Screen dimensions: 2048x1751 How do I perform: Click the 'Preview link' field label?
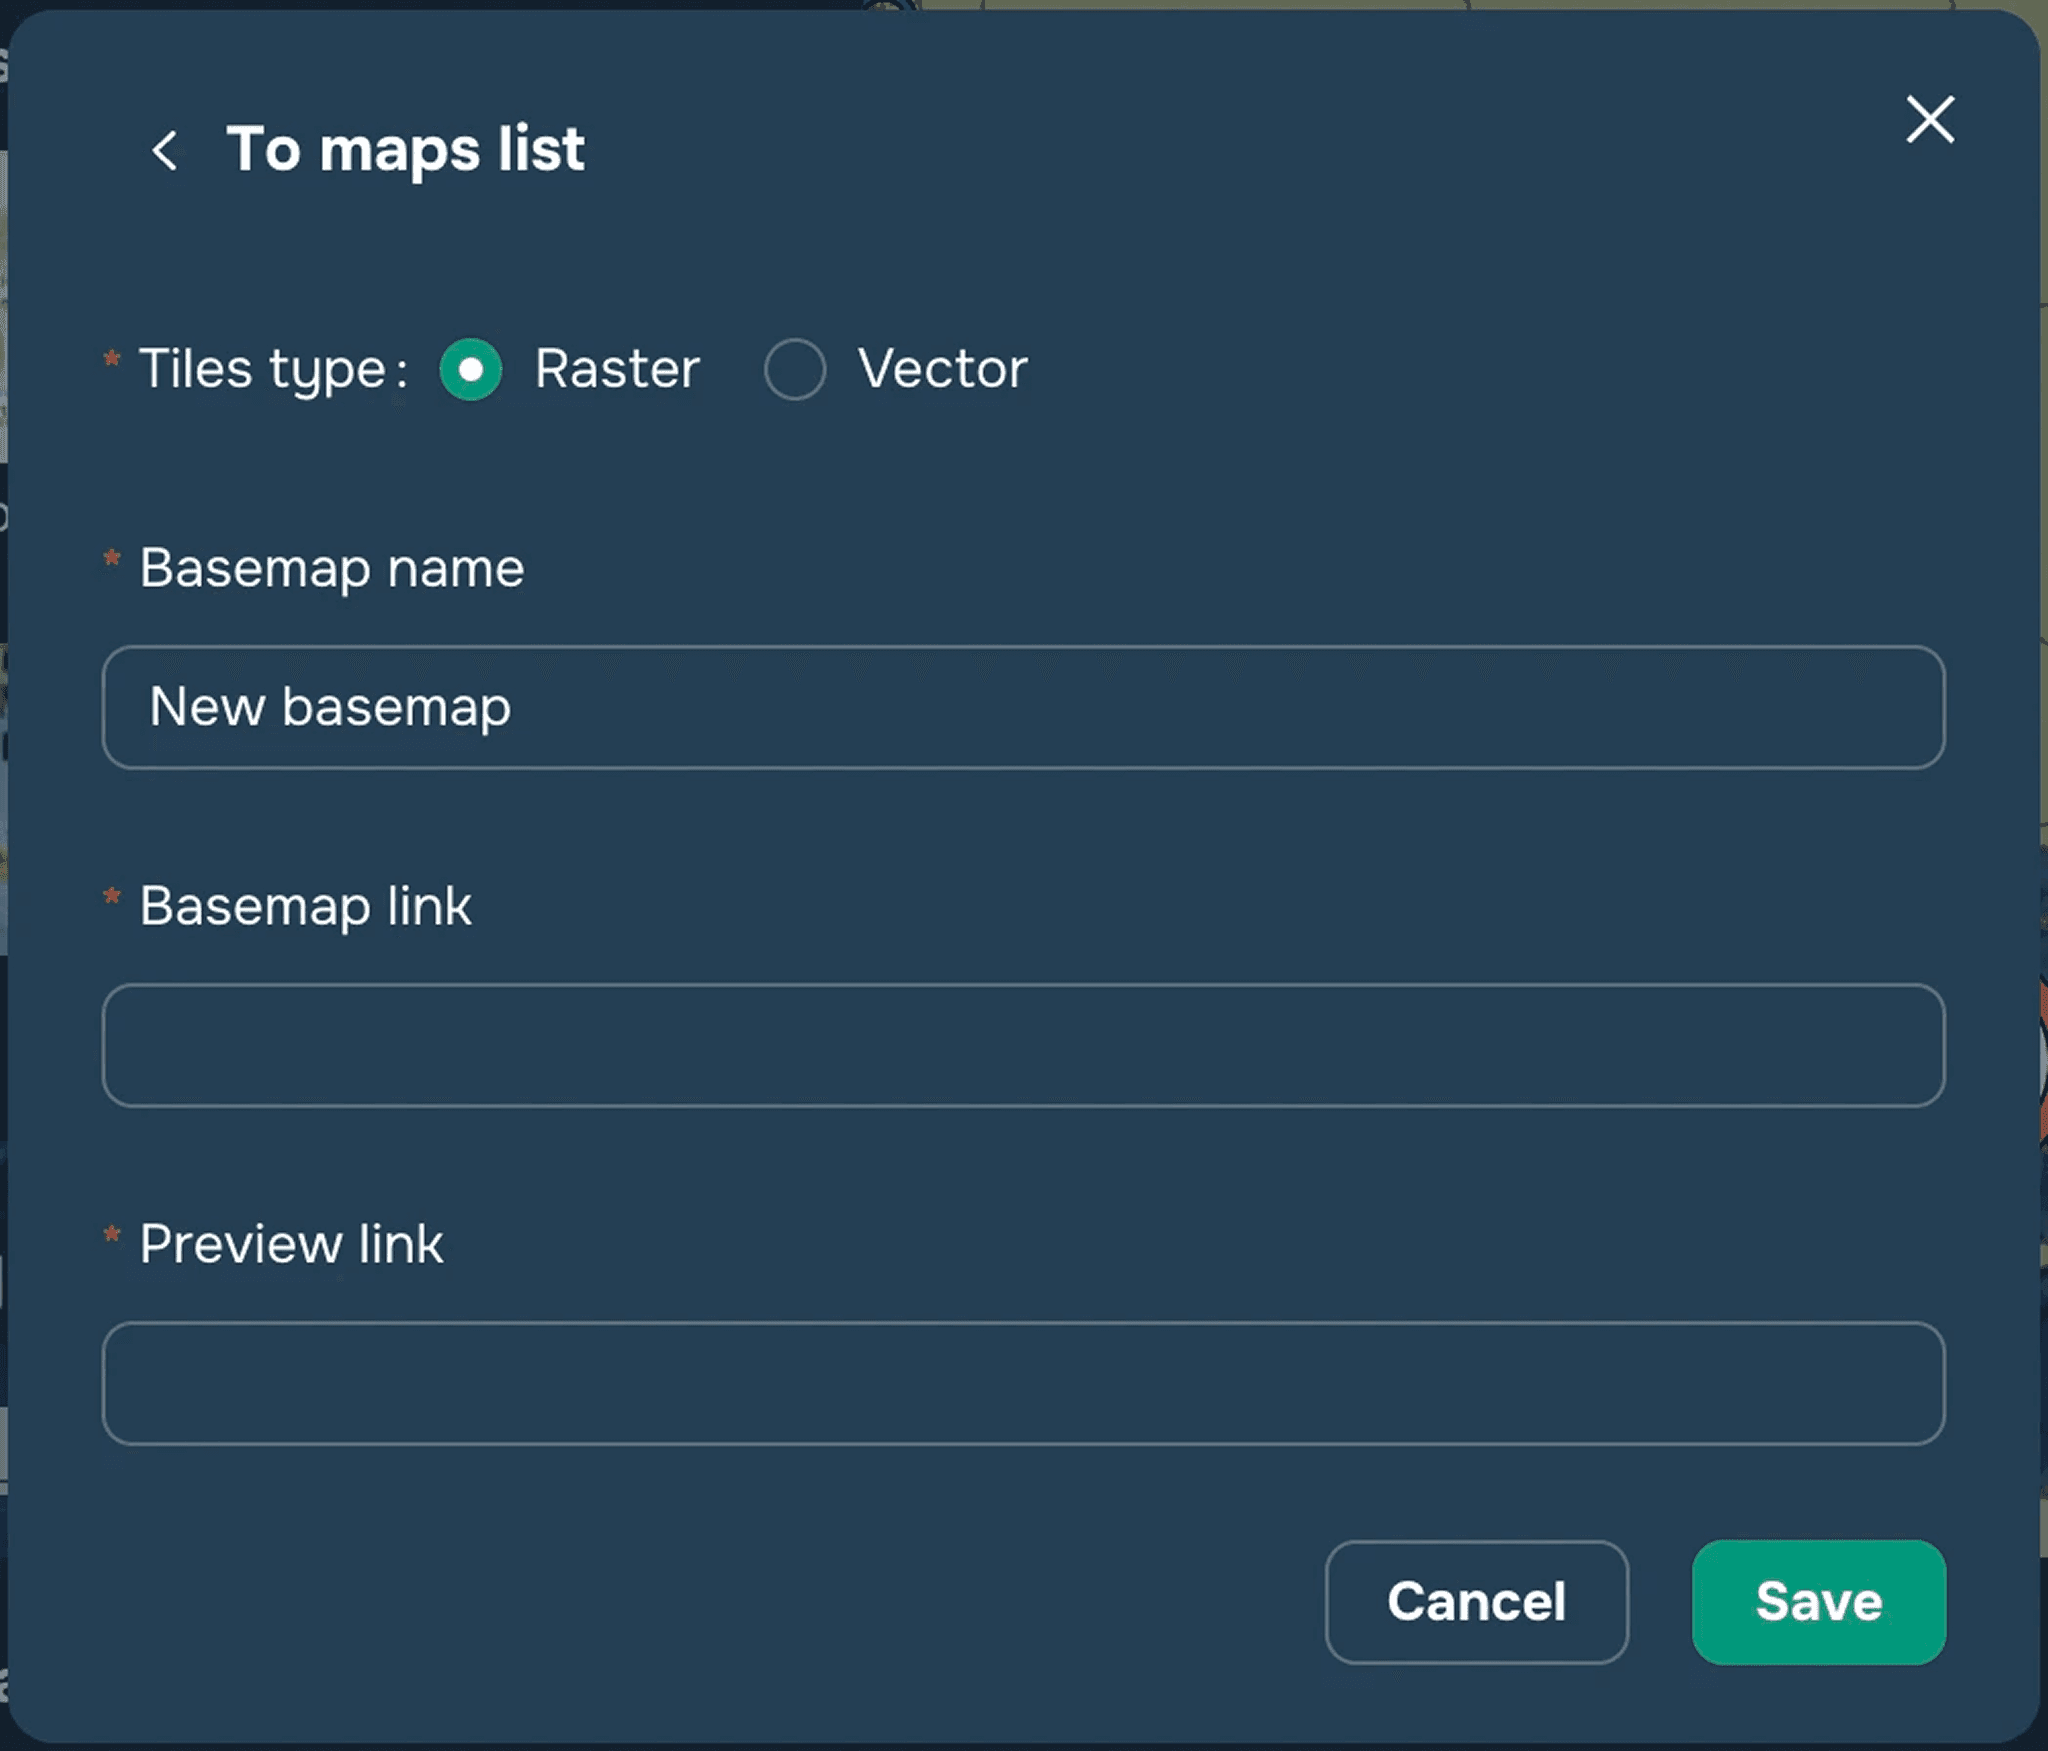click(291, 1244)
